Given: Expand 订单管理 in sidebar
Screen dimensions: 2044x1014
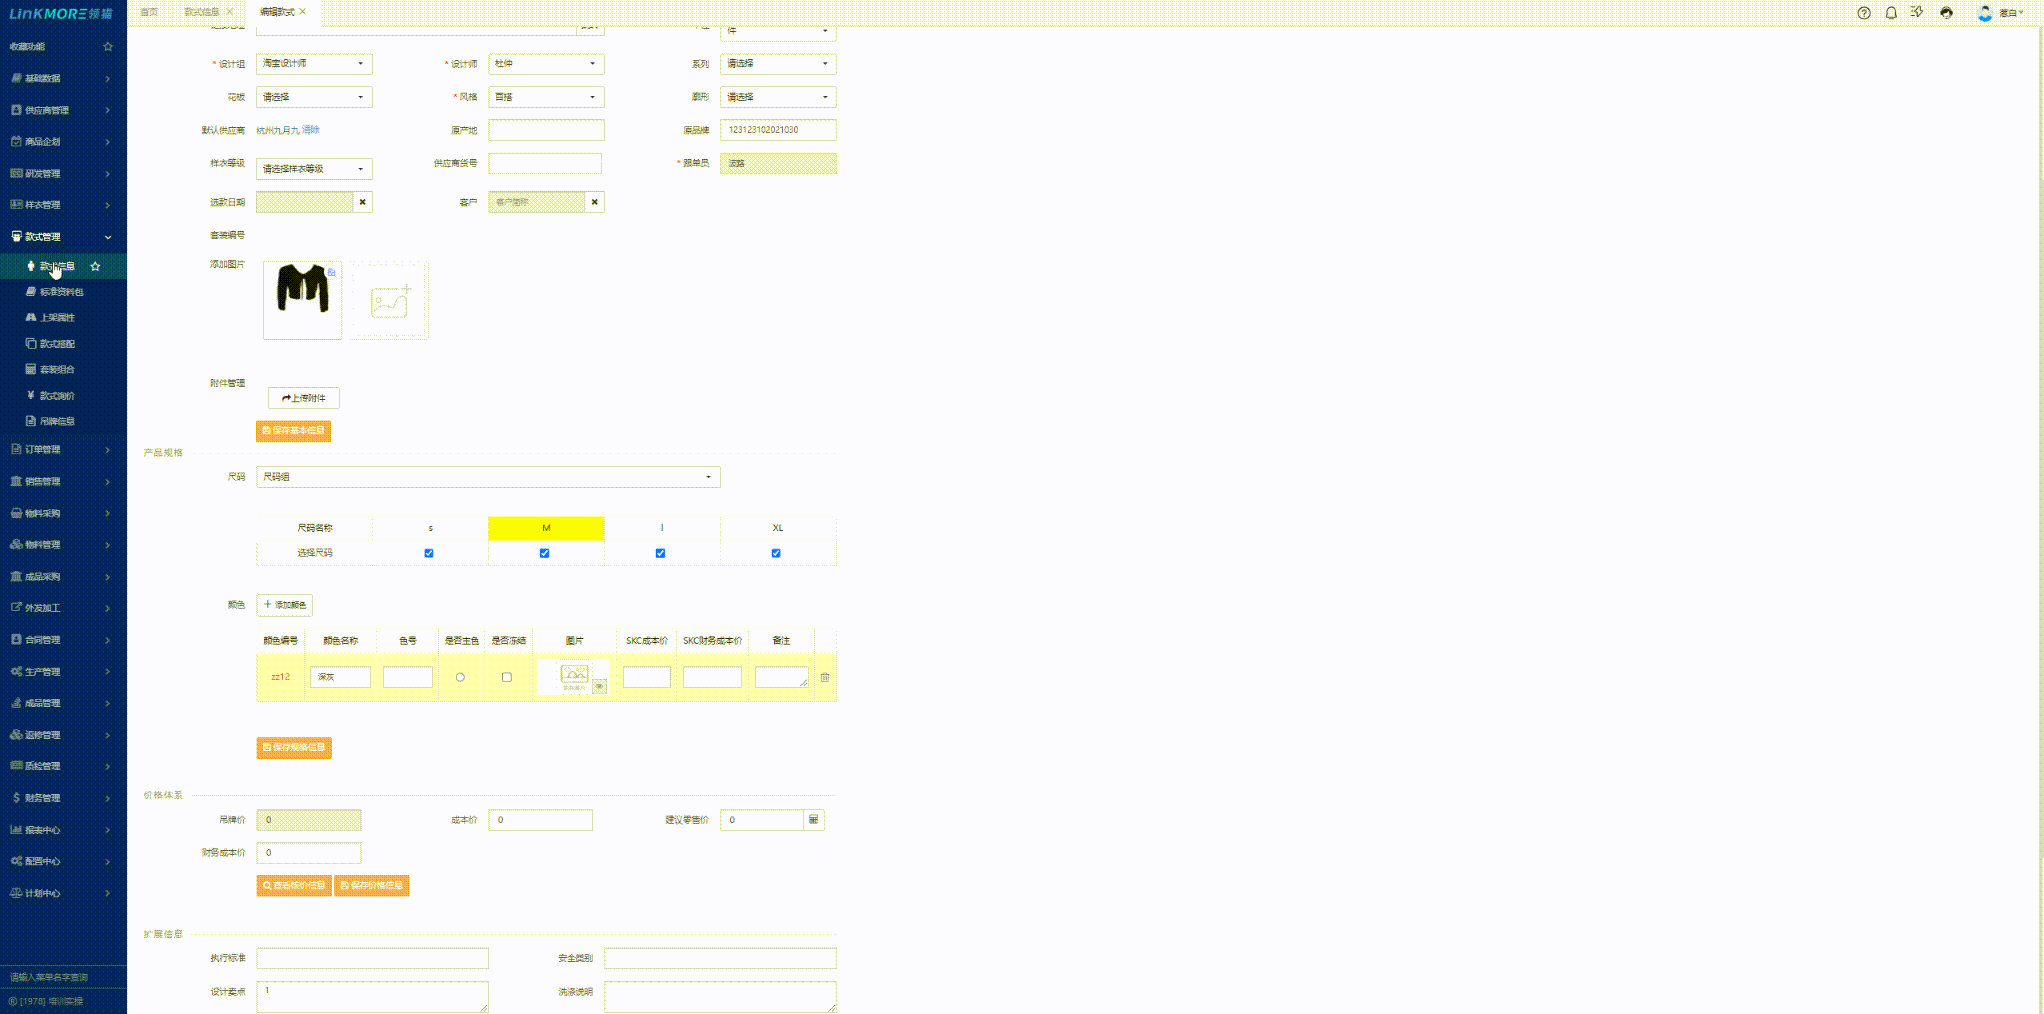Looking at the screenshot, I should pyautogui.click(x=62, y=450).
